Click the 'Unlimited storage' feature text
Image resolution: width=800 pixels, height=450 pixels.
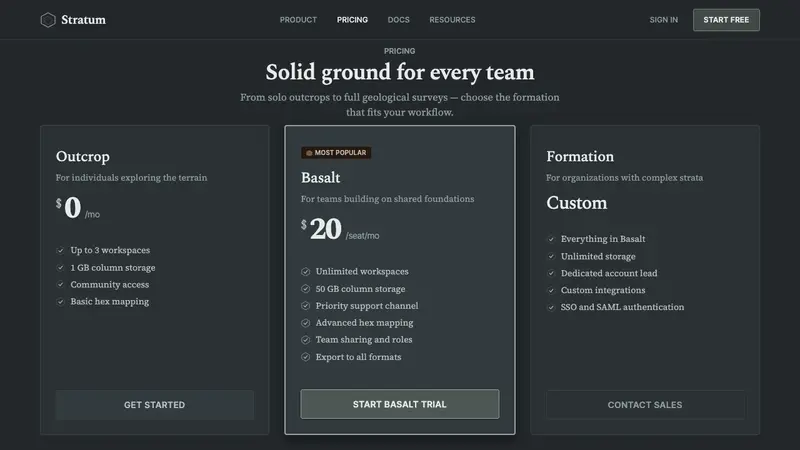tap(598, 256)
